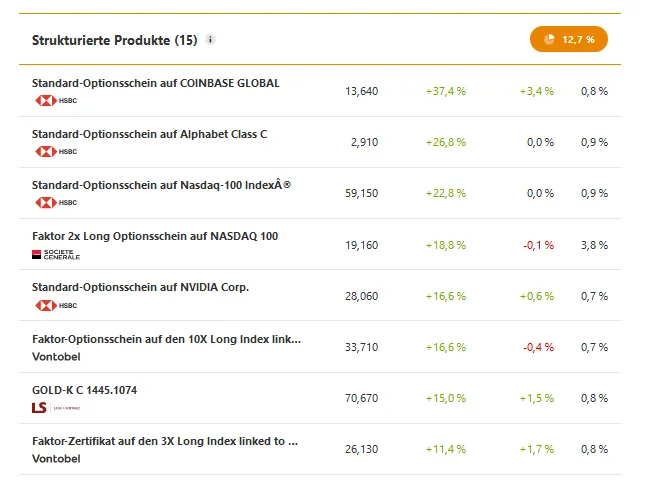Viewport: 667px width, 485px height.
Task: Select the +0,6 % daily change value
Action: [537, 296]
